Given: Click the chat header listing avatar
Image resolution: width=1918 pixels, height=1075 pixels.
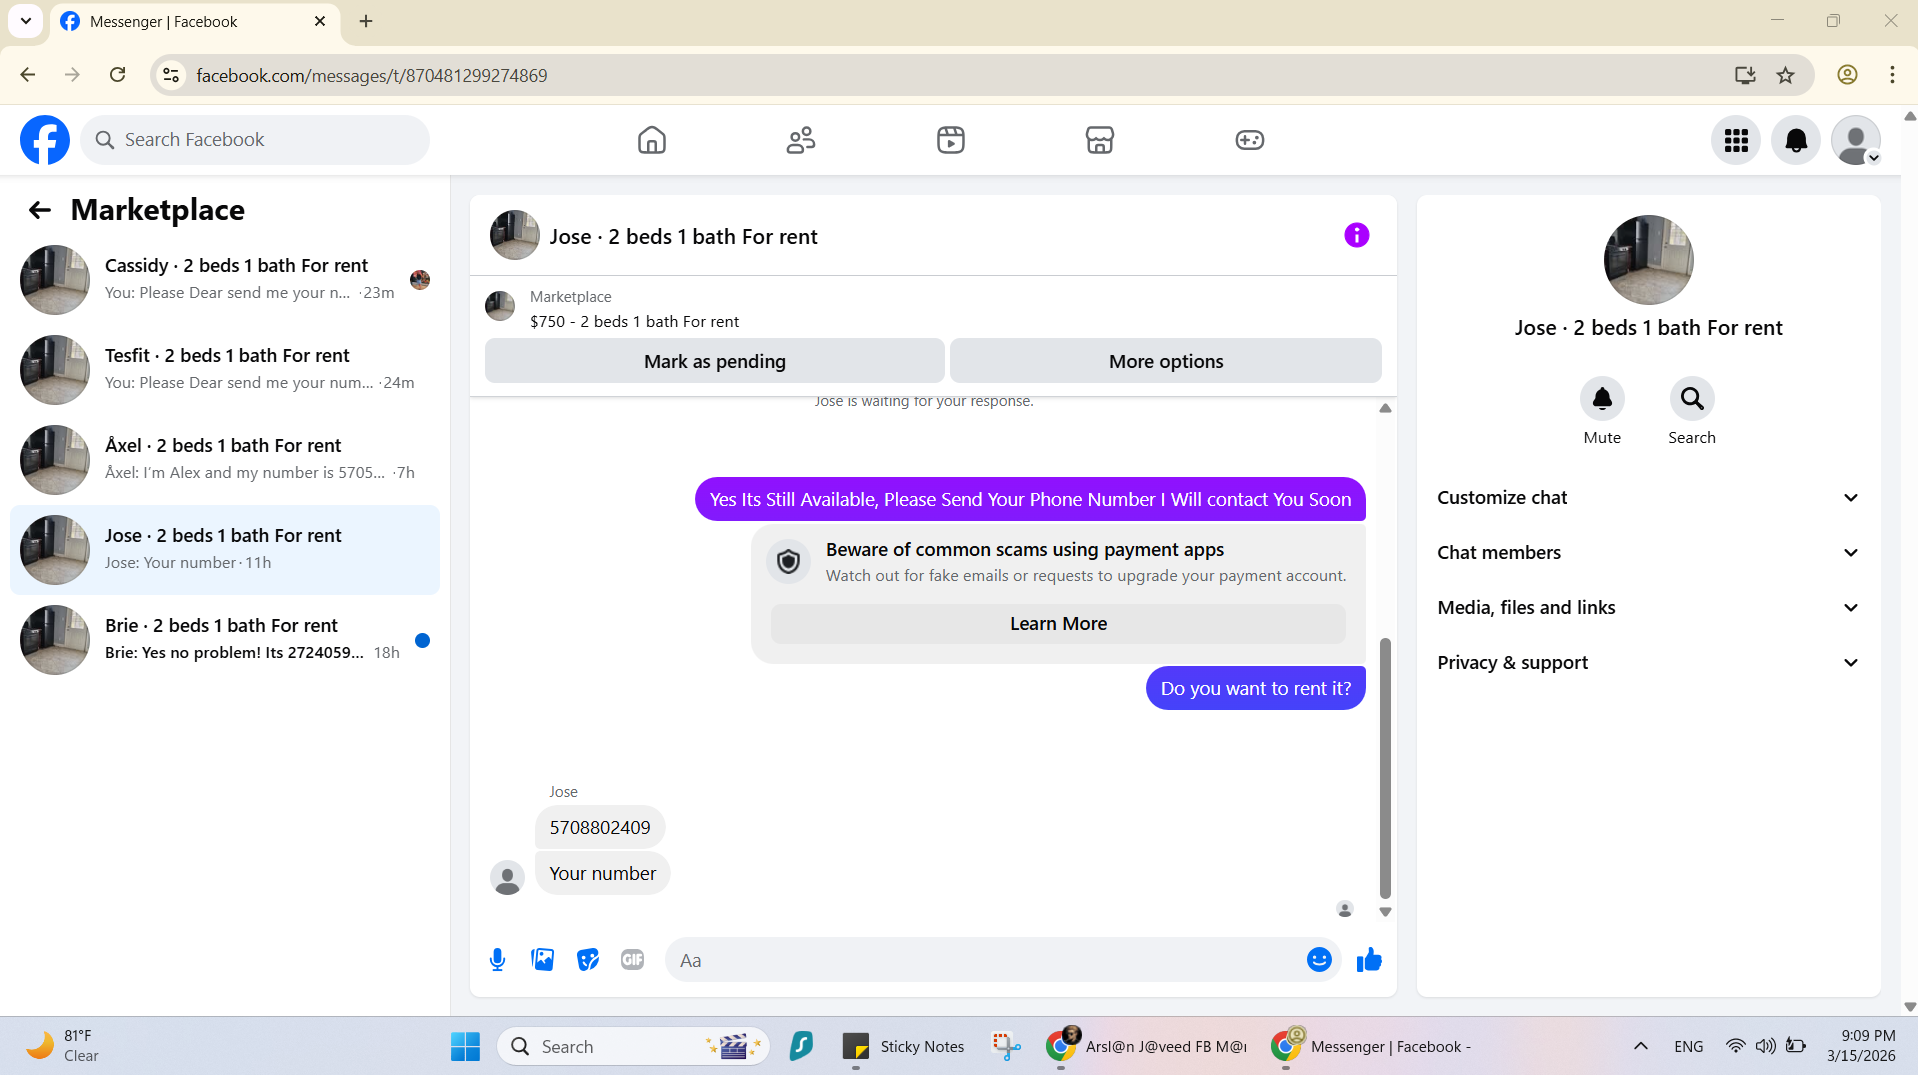Looking at the screenshot, I should (x=515, y=235).
